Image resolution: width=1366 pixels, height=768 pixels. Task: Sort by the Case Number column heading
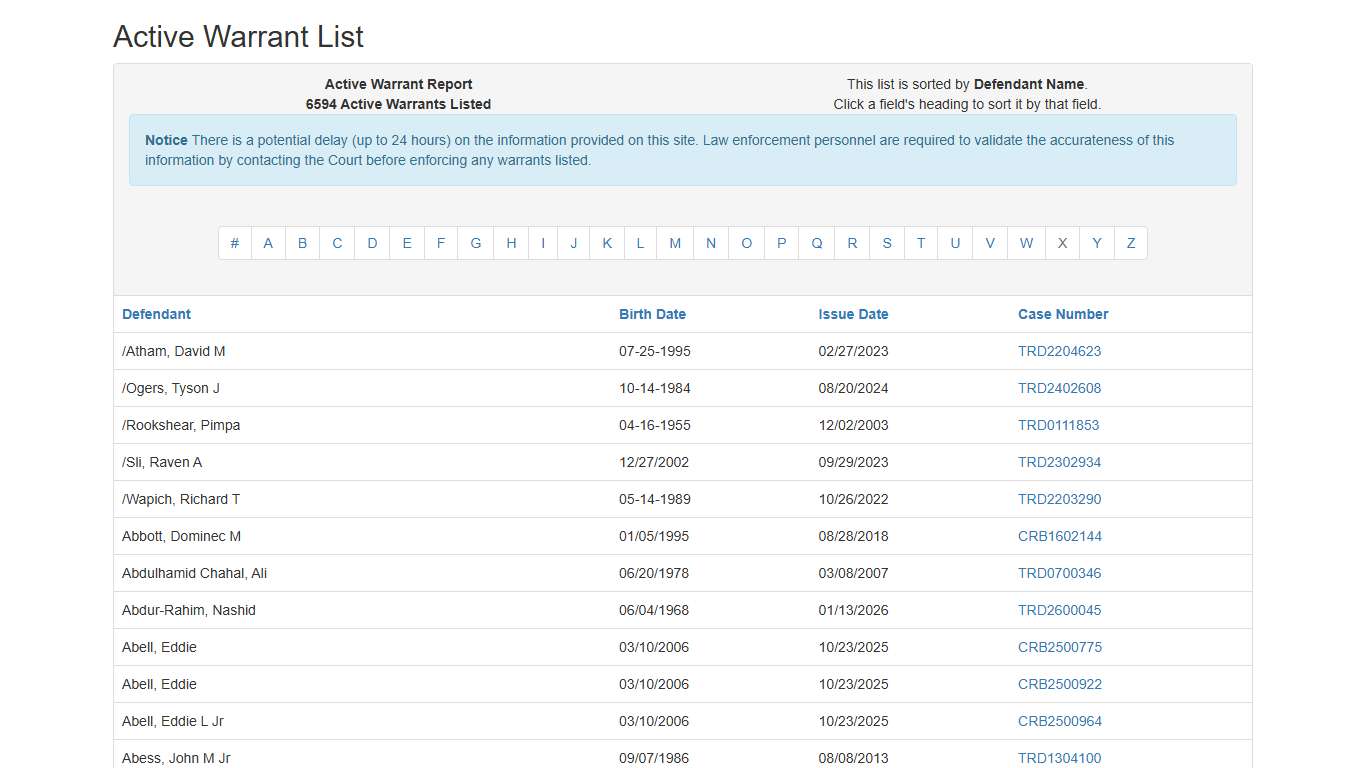point(1063,314)
